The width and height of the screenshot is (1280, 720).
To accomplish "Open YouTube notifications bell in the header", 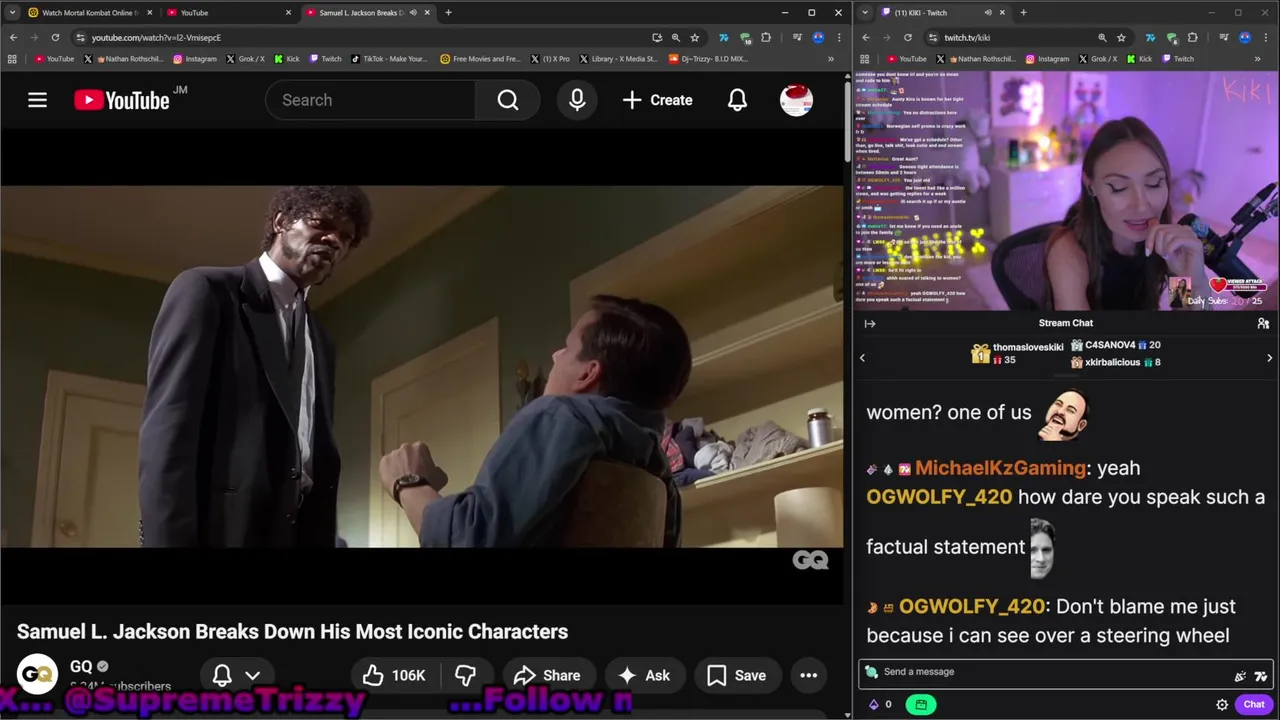I will tap(737, 100).
